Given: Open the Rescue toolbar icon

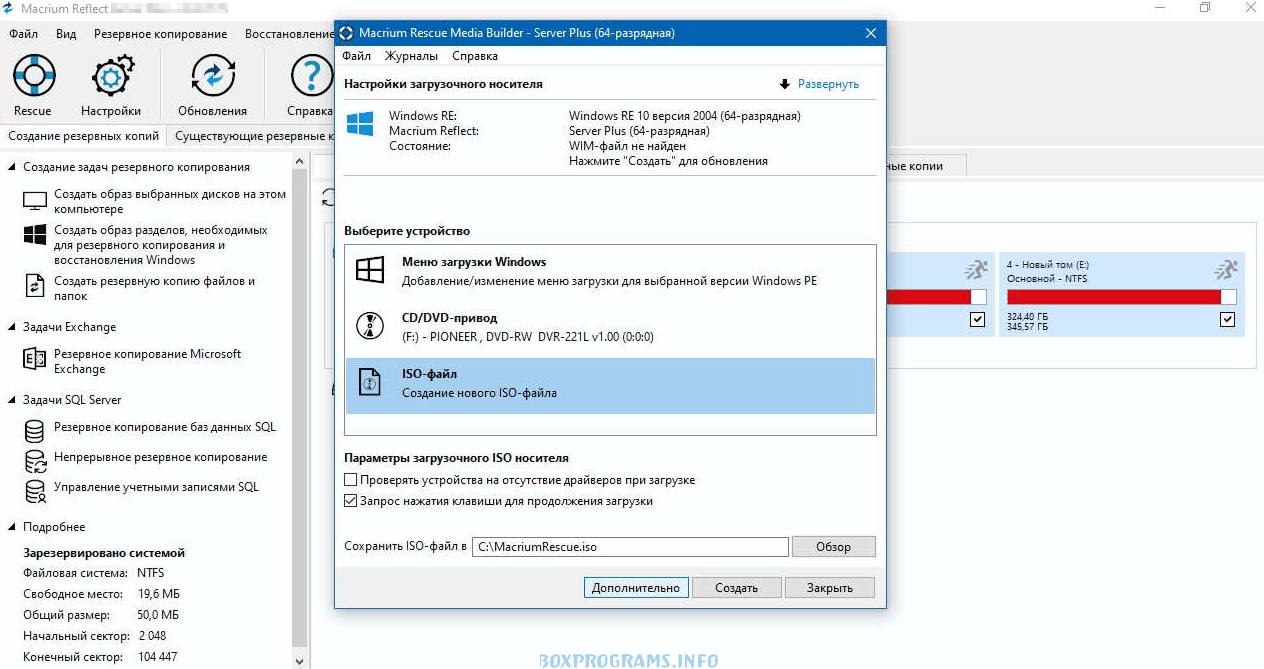Looking at the screenshot, I should pos(32,75).
